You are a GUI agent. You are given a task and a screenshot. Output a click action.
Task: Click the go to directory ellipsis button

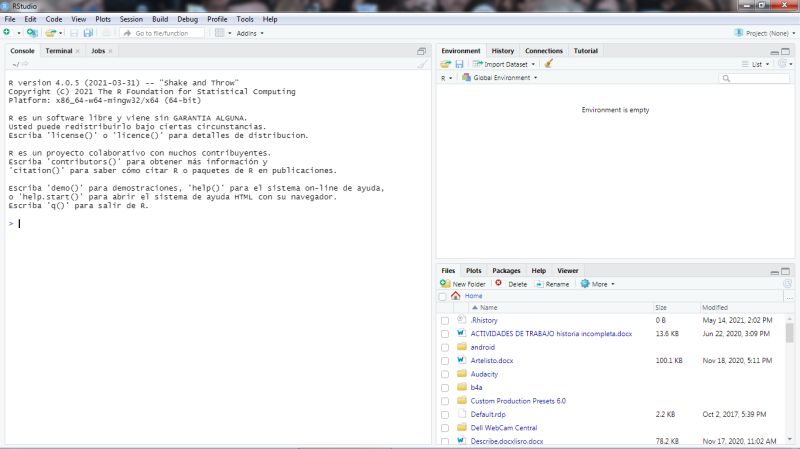point(789,296)
